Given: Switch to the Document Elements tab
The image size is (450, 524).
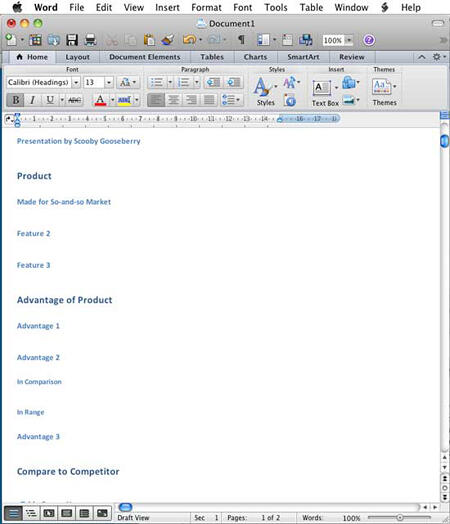Looking at the screenshot, I should 145,57.
